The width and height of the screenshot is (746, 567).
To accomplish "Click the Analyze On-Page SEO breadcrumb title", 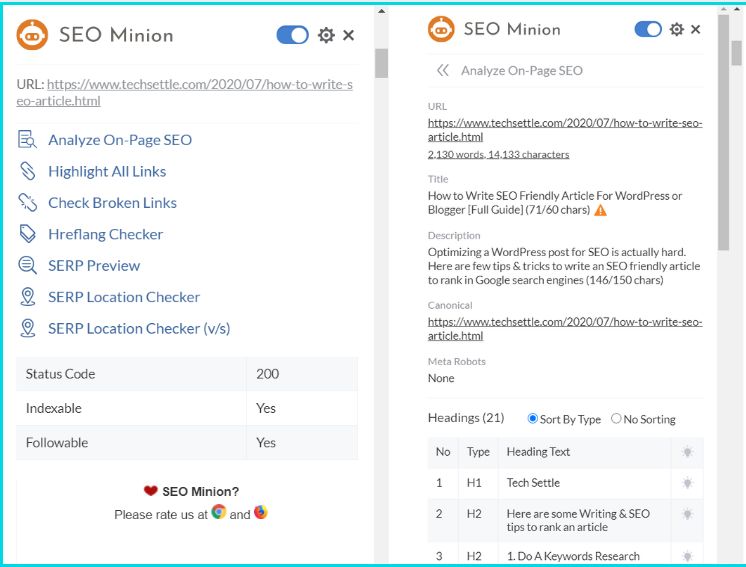I will (x=521, y=70).
